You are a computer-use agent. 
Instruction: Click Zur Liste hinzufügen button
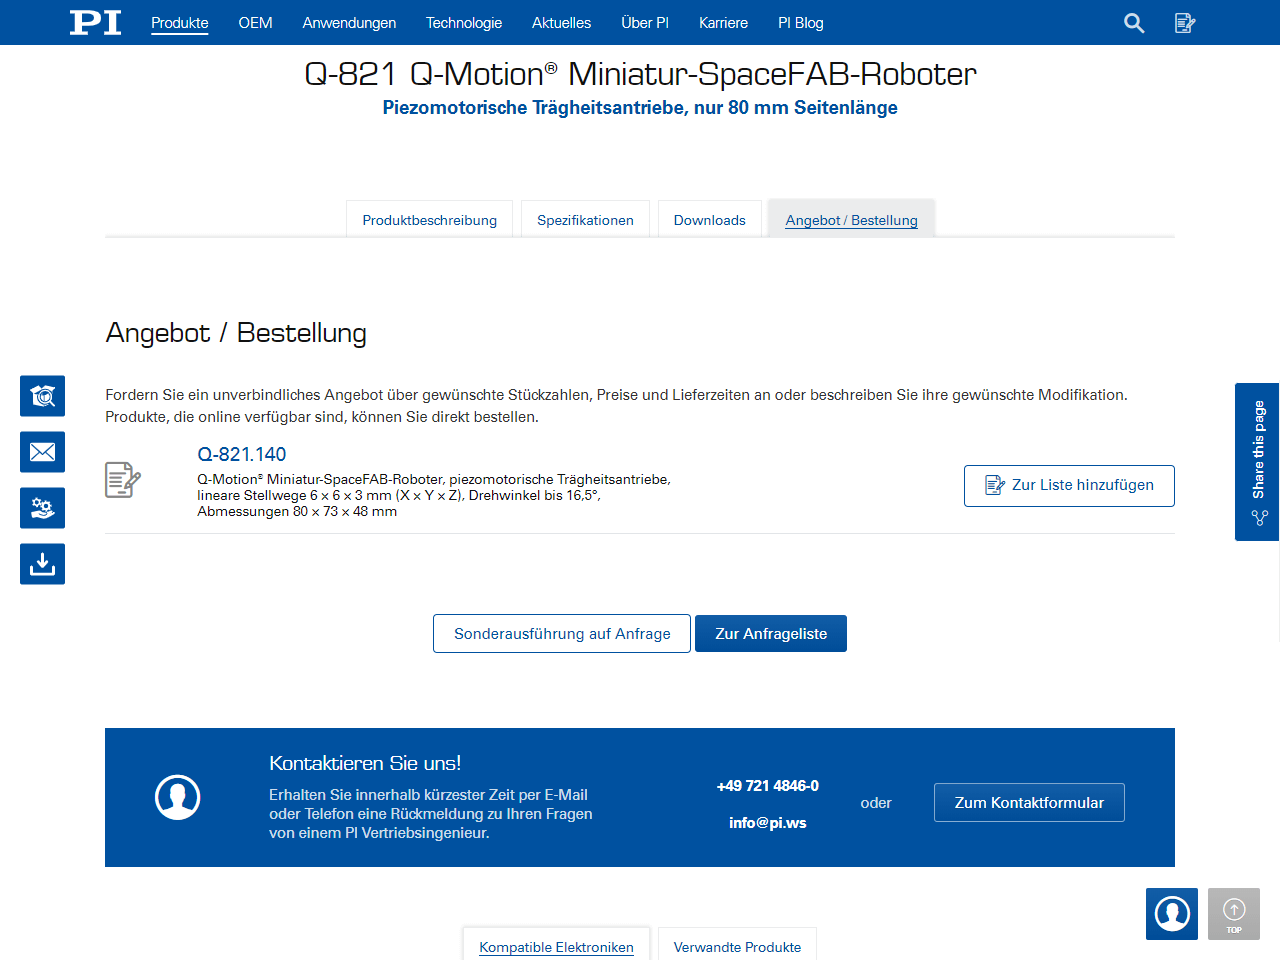[1069, 486]
